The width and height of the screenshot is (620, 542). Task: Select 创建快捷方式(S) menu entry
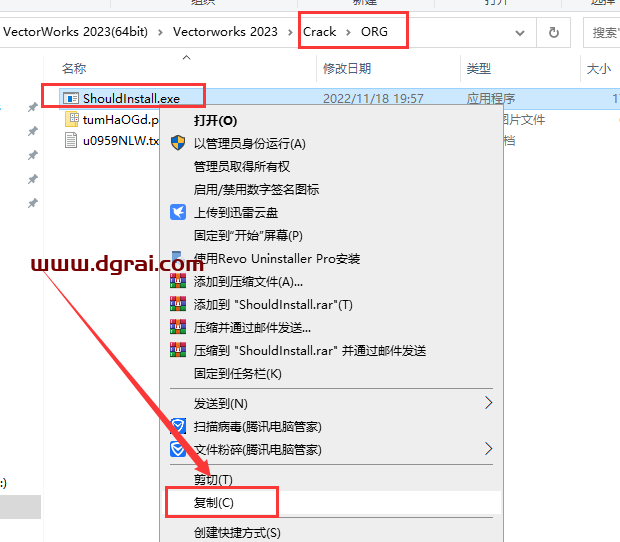pos(331,532)
